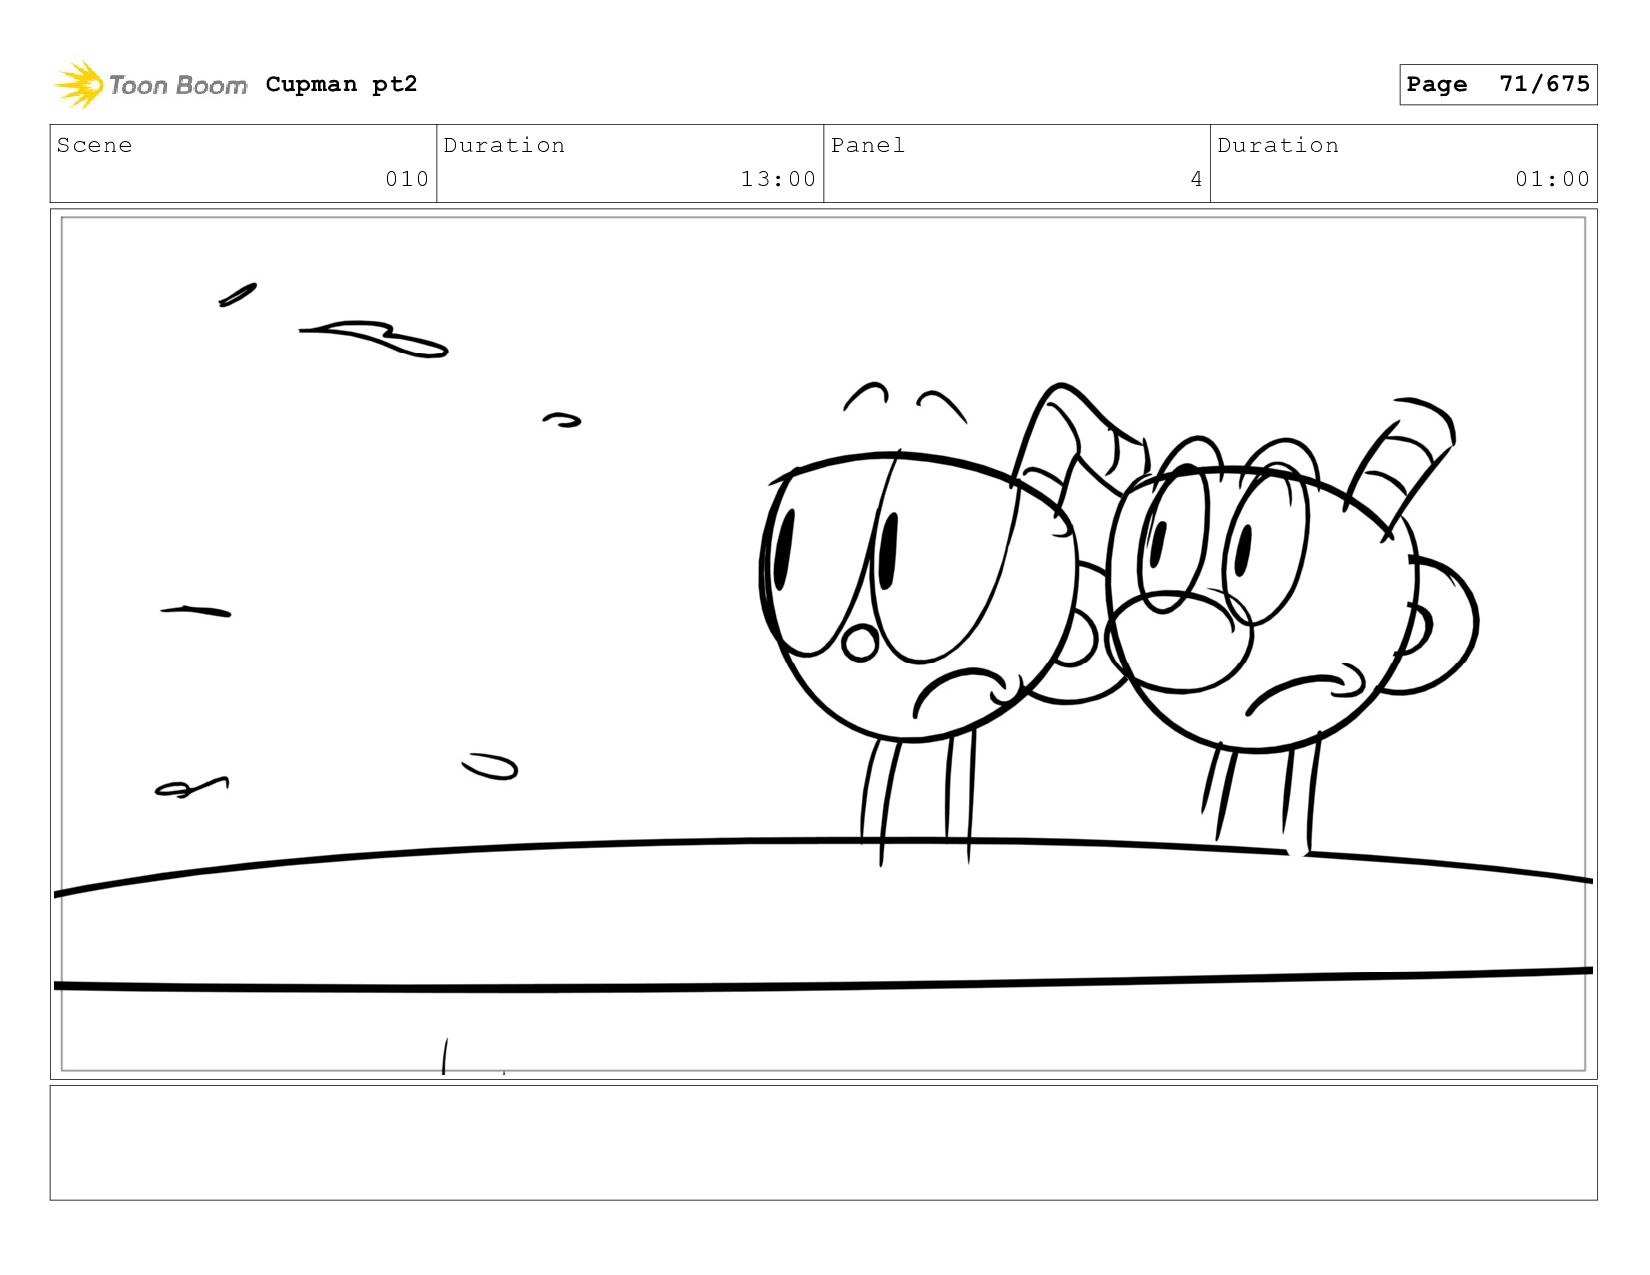Screen dimensions: 1650x1275
Task: Click the panel duration value '01:00'
Action: point(1552,179)
